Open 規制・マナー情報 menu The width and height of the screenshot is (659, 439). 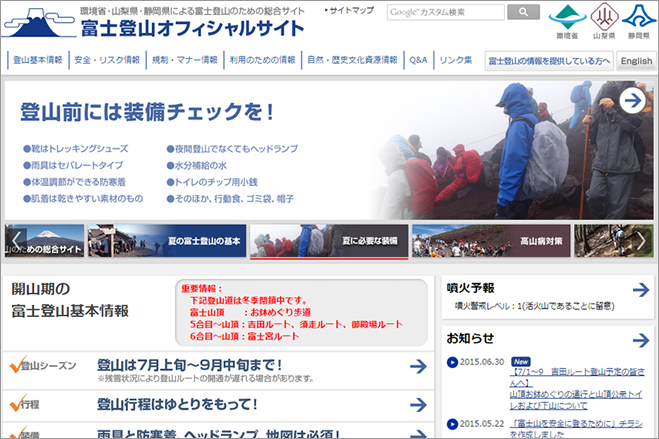click(185, 60)
